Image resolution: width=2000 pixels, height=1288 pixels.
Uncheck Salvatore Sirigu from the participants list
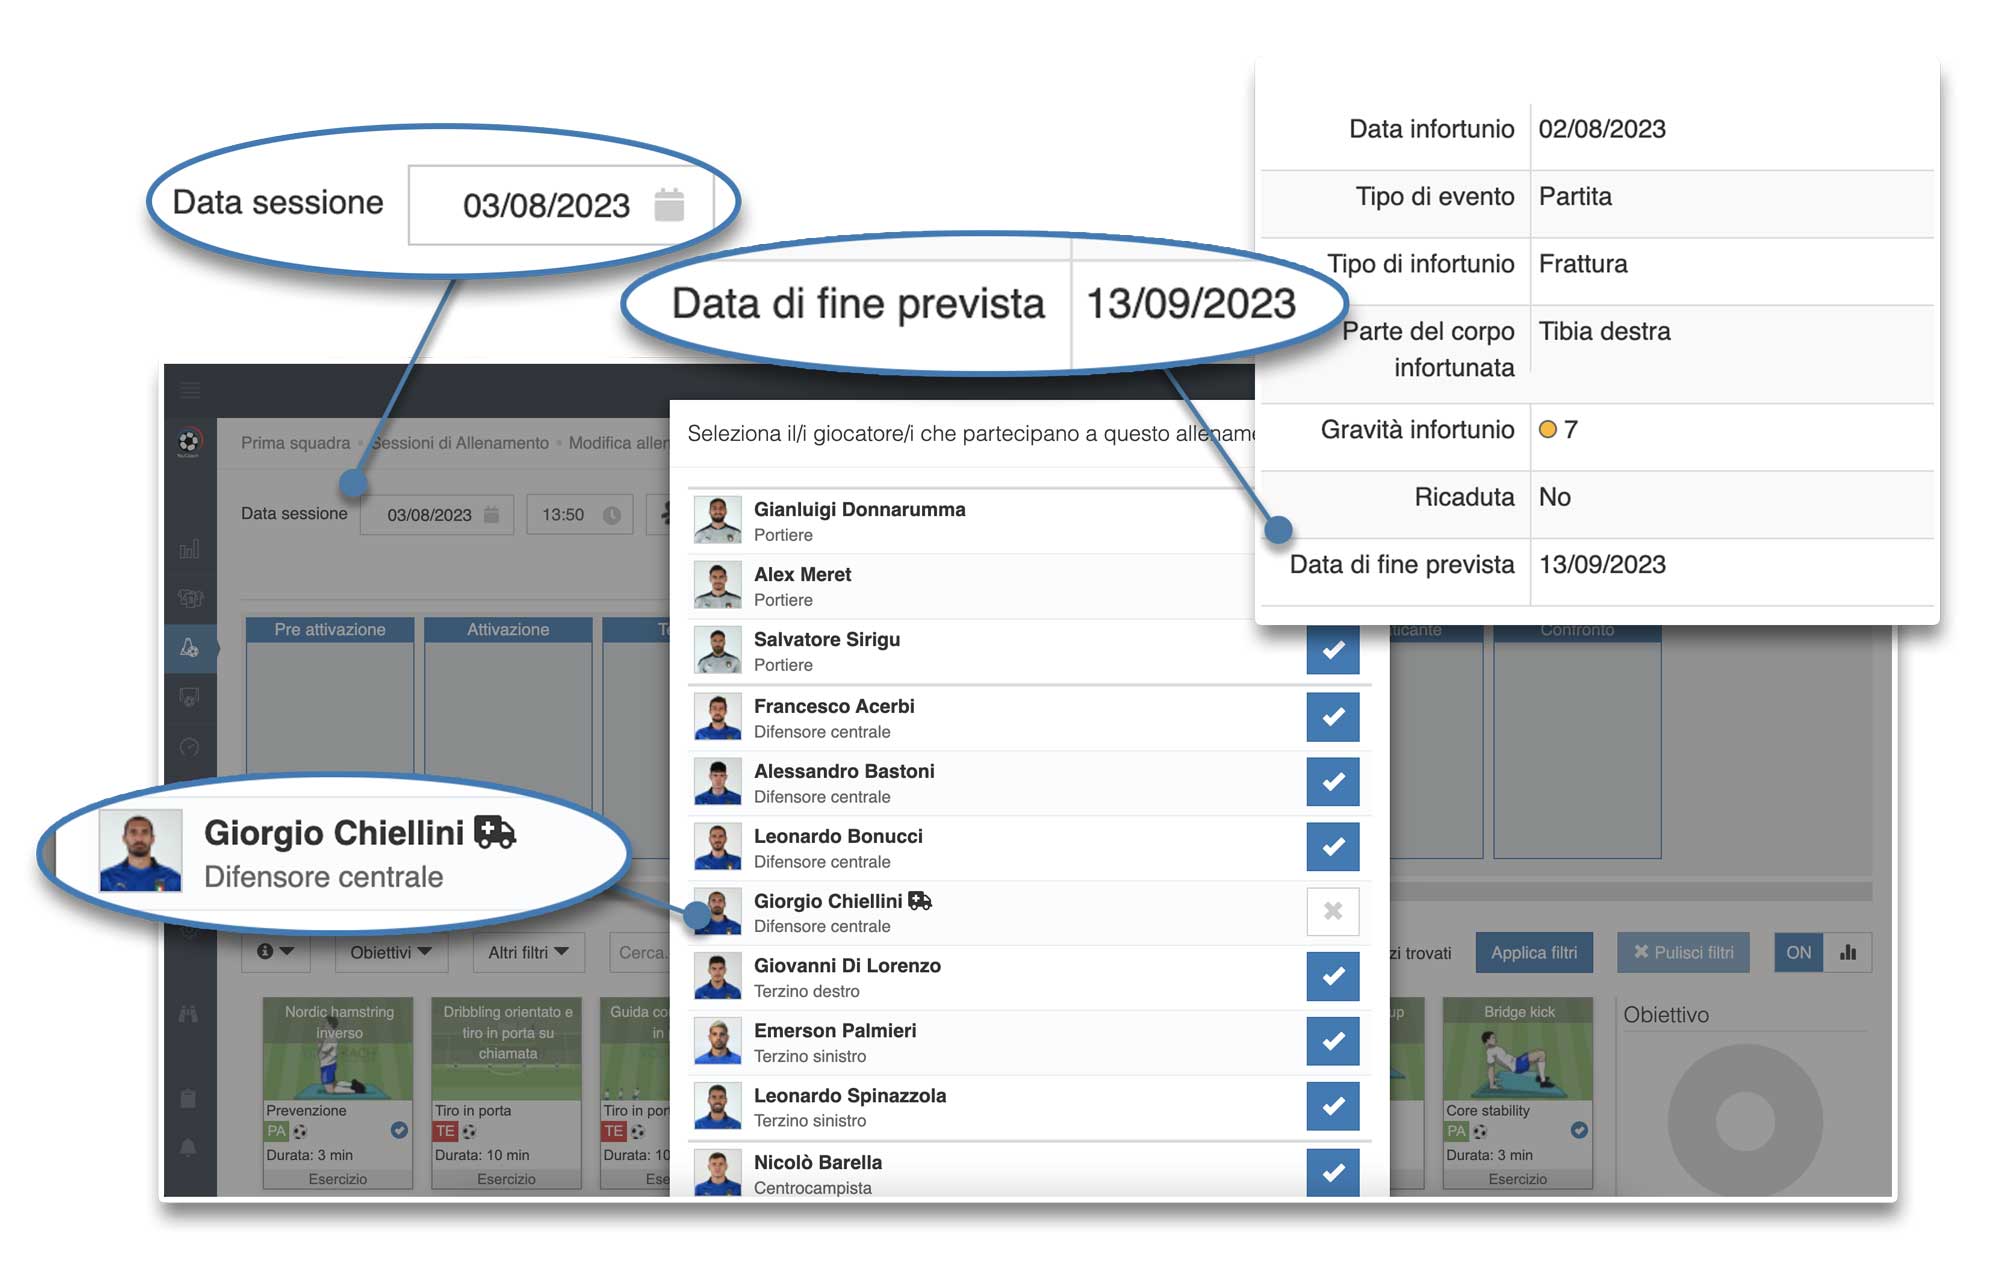point(1333,650)
